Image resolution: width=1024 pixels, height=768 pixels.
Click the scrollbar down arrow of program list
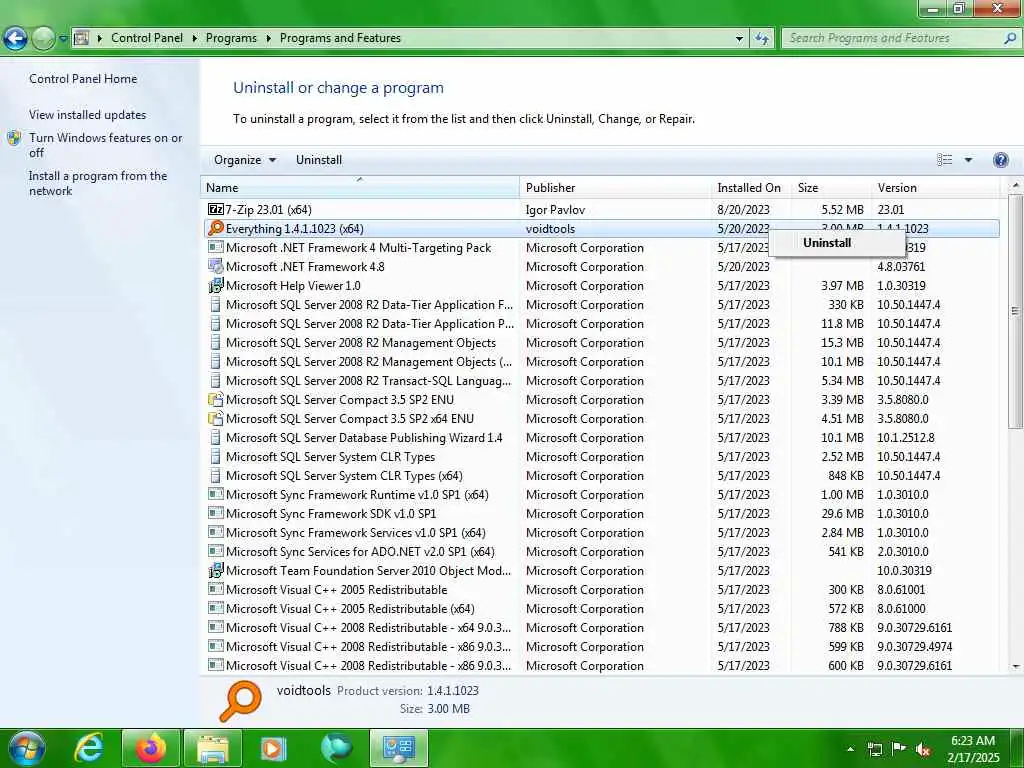pyautogui.click(x=1016, y=666)
